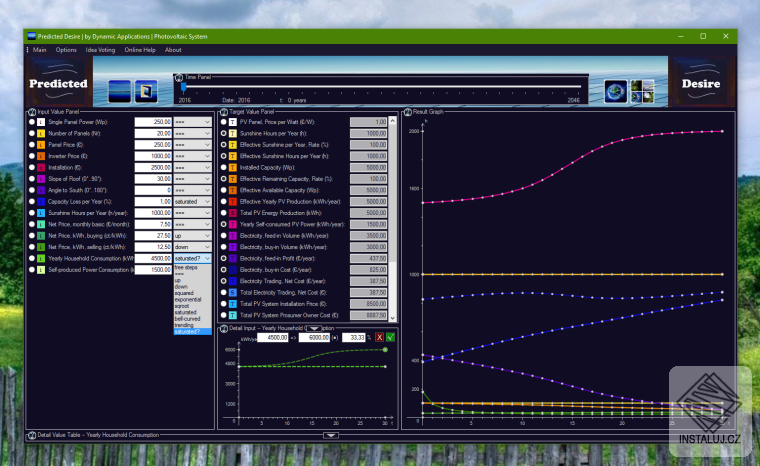The image size is (760, 466).
Task: Toggle the radio for PV Panel, Price per Watt
Action: [223, 122]
